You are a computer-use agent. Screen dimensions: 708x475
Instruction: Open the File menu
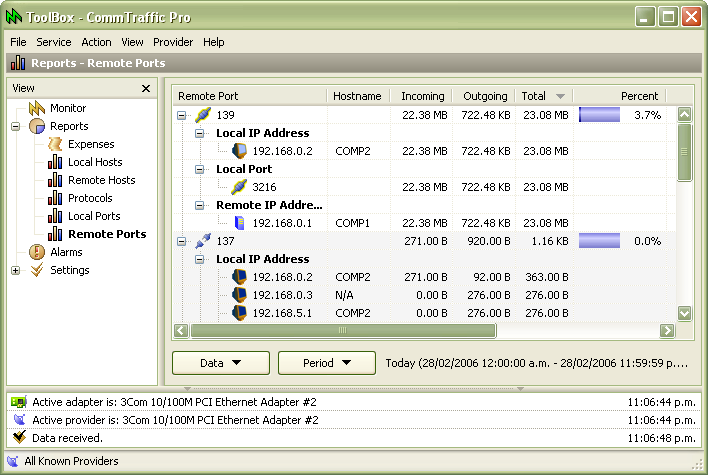point(18,42)
